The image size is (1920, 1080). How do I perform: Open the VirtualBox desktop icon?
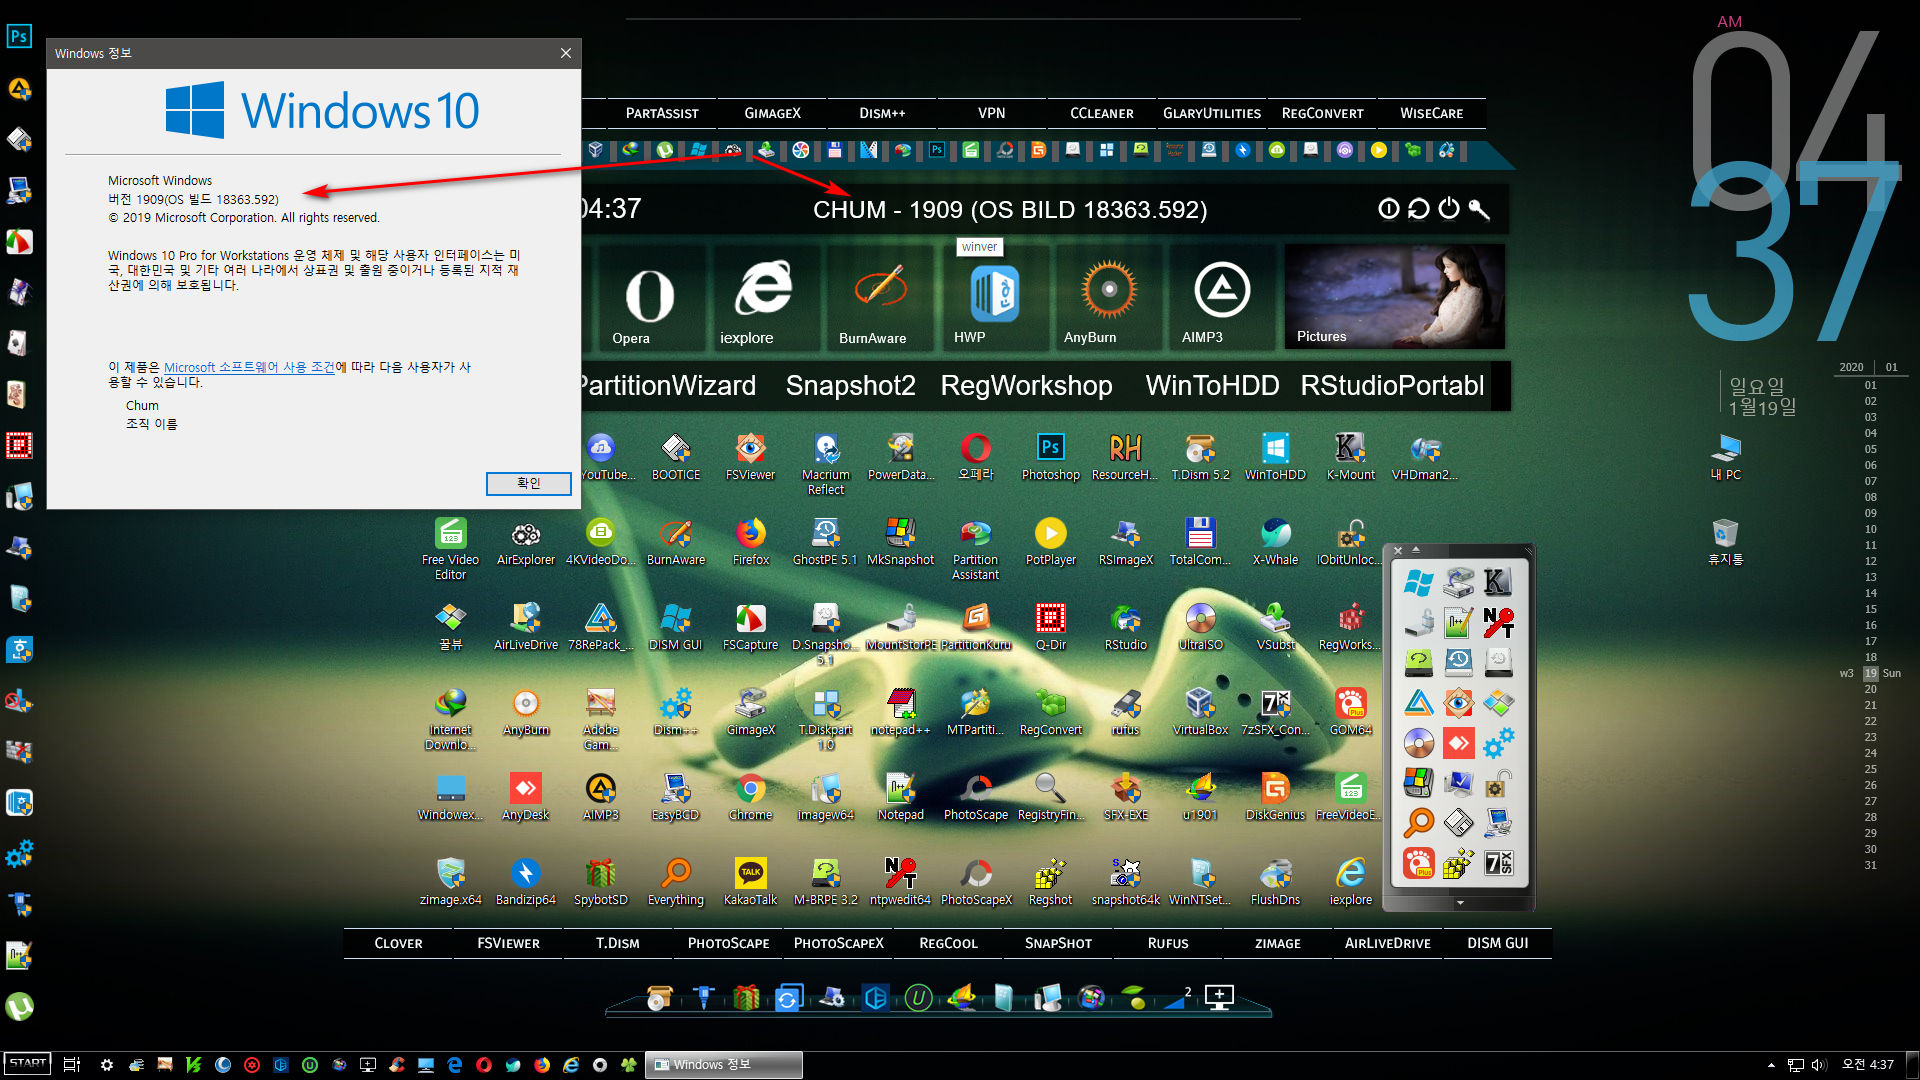[x=1200, y=712]
